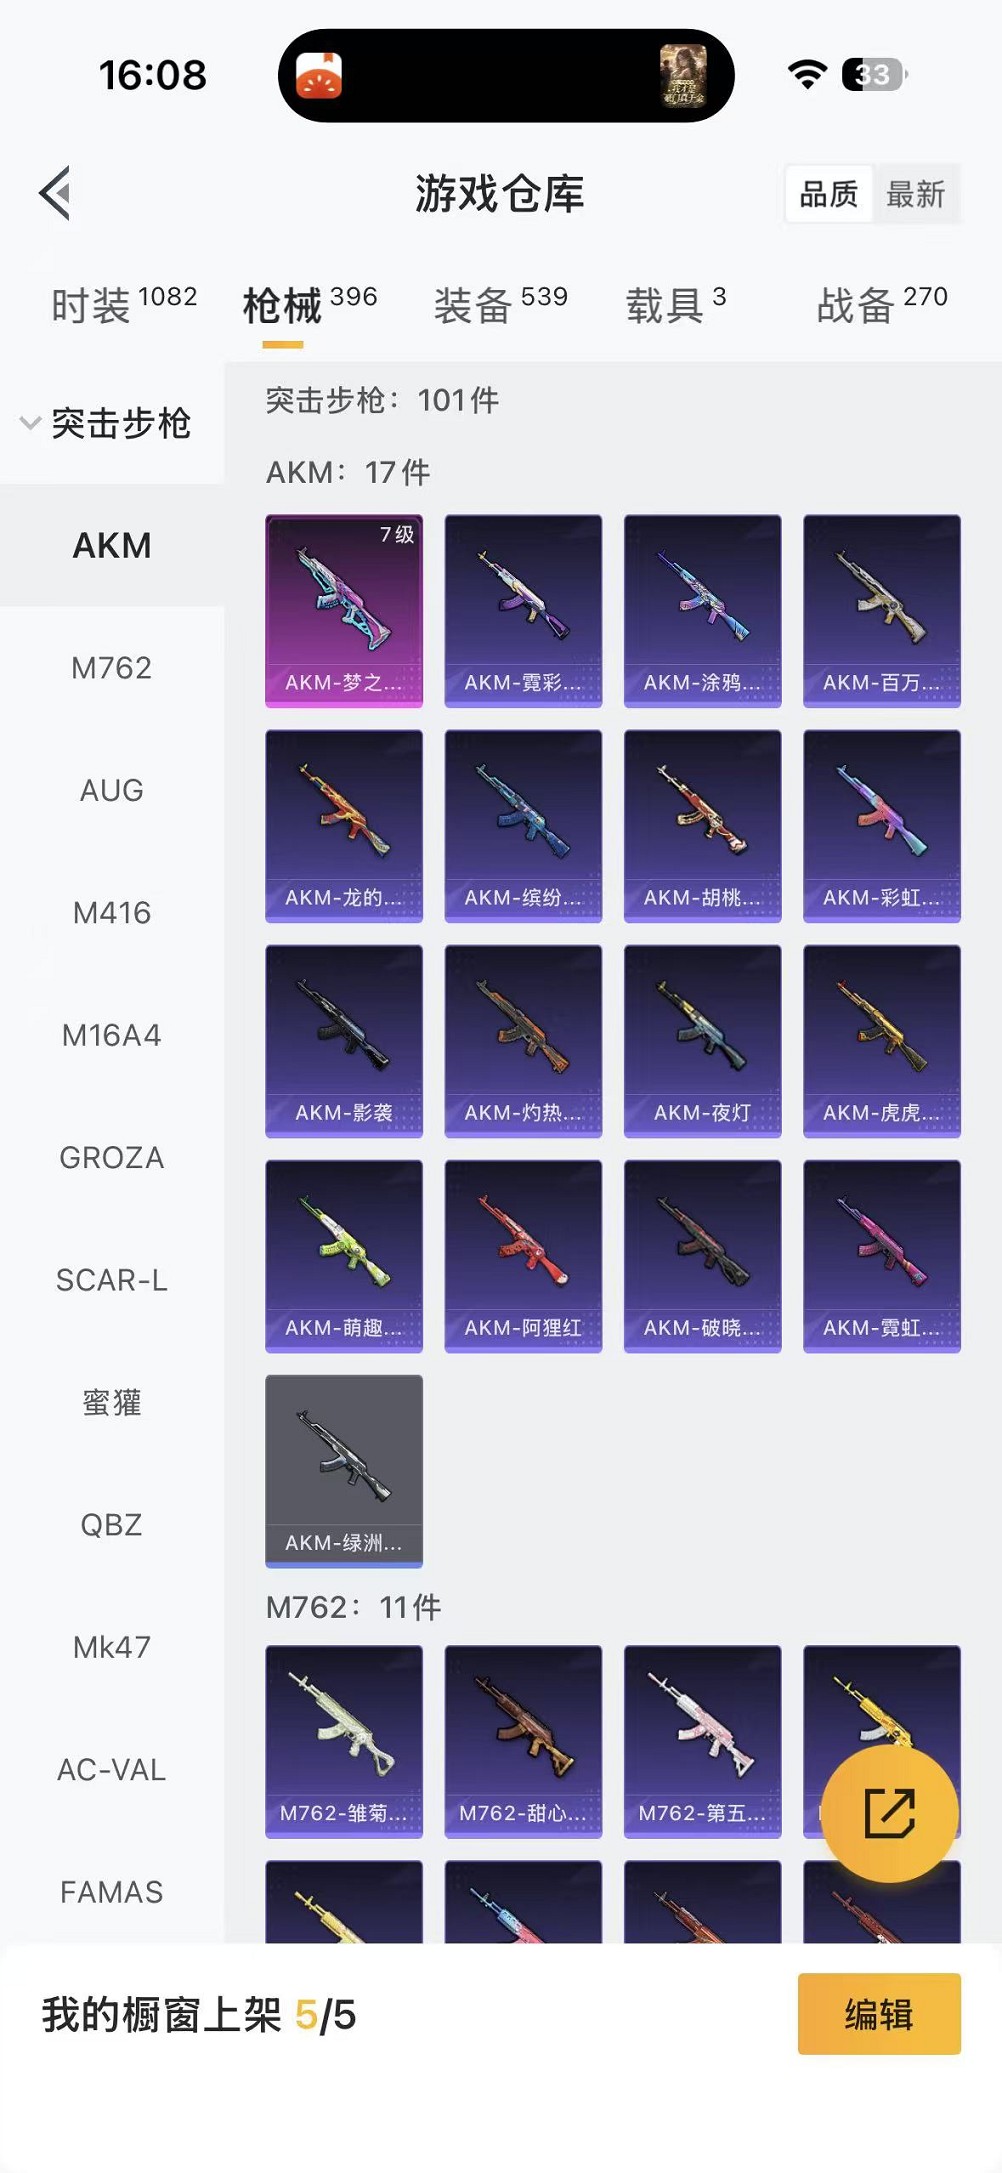Tap the orange floating share icon
Image resolution: width=1002 pixels, height=2173 pixels.
point(889,1813)
